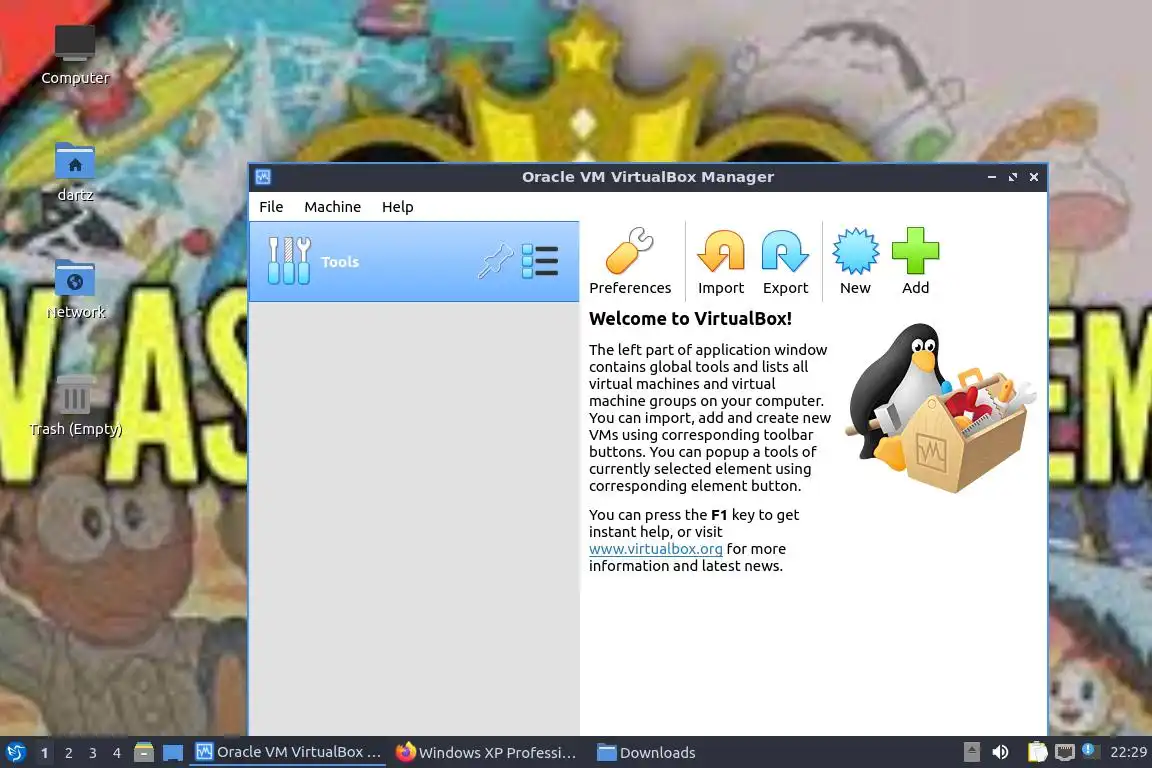Minimize the VirtualBox Manager window
Screen dimensions: 1152x768
click(992, 177)
